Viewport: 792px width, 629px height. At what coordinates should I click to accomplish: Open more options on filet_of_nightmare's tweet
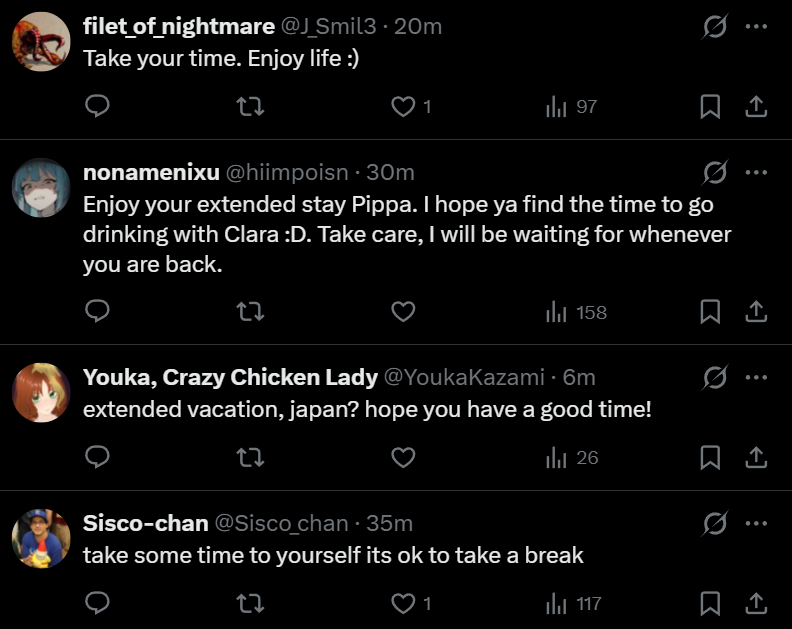[756, 27]
